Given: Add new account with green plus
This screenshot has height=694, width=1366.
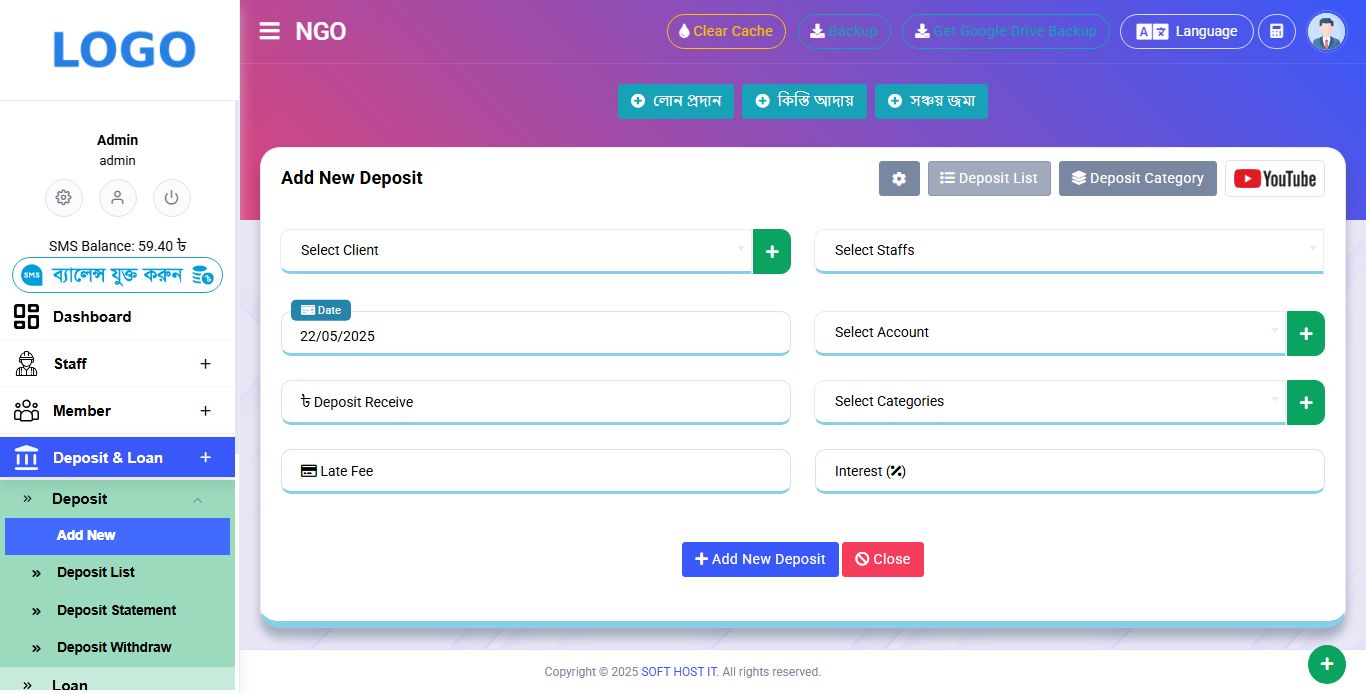Looking at the screenshot, I should [x=1306, y=333].
